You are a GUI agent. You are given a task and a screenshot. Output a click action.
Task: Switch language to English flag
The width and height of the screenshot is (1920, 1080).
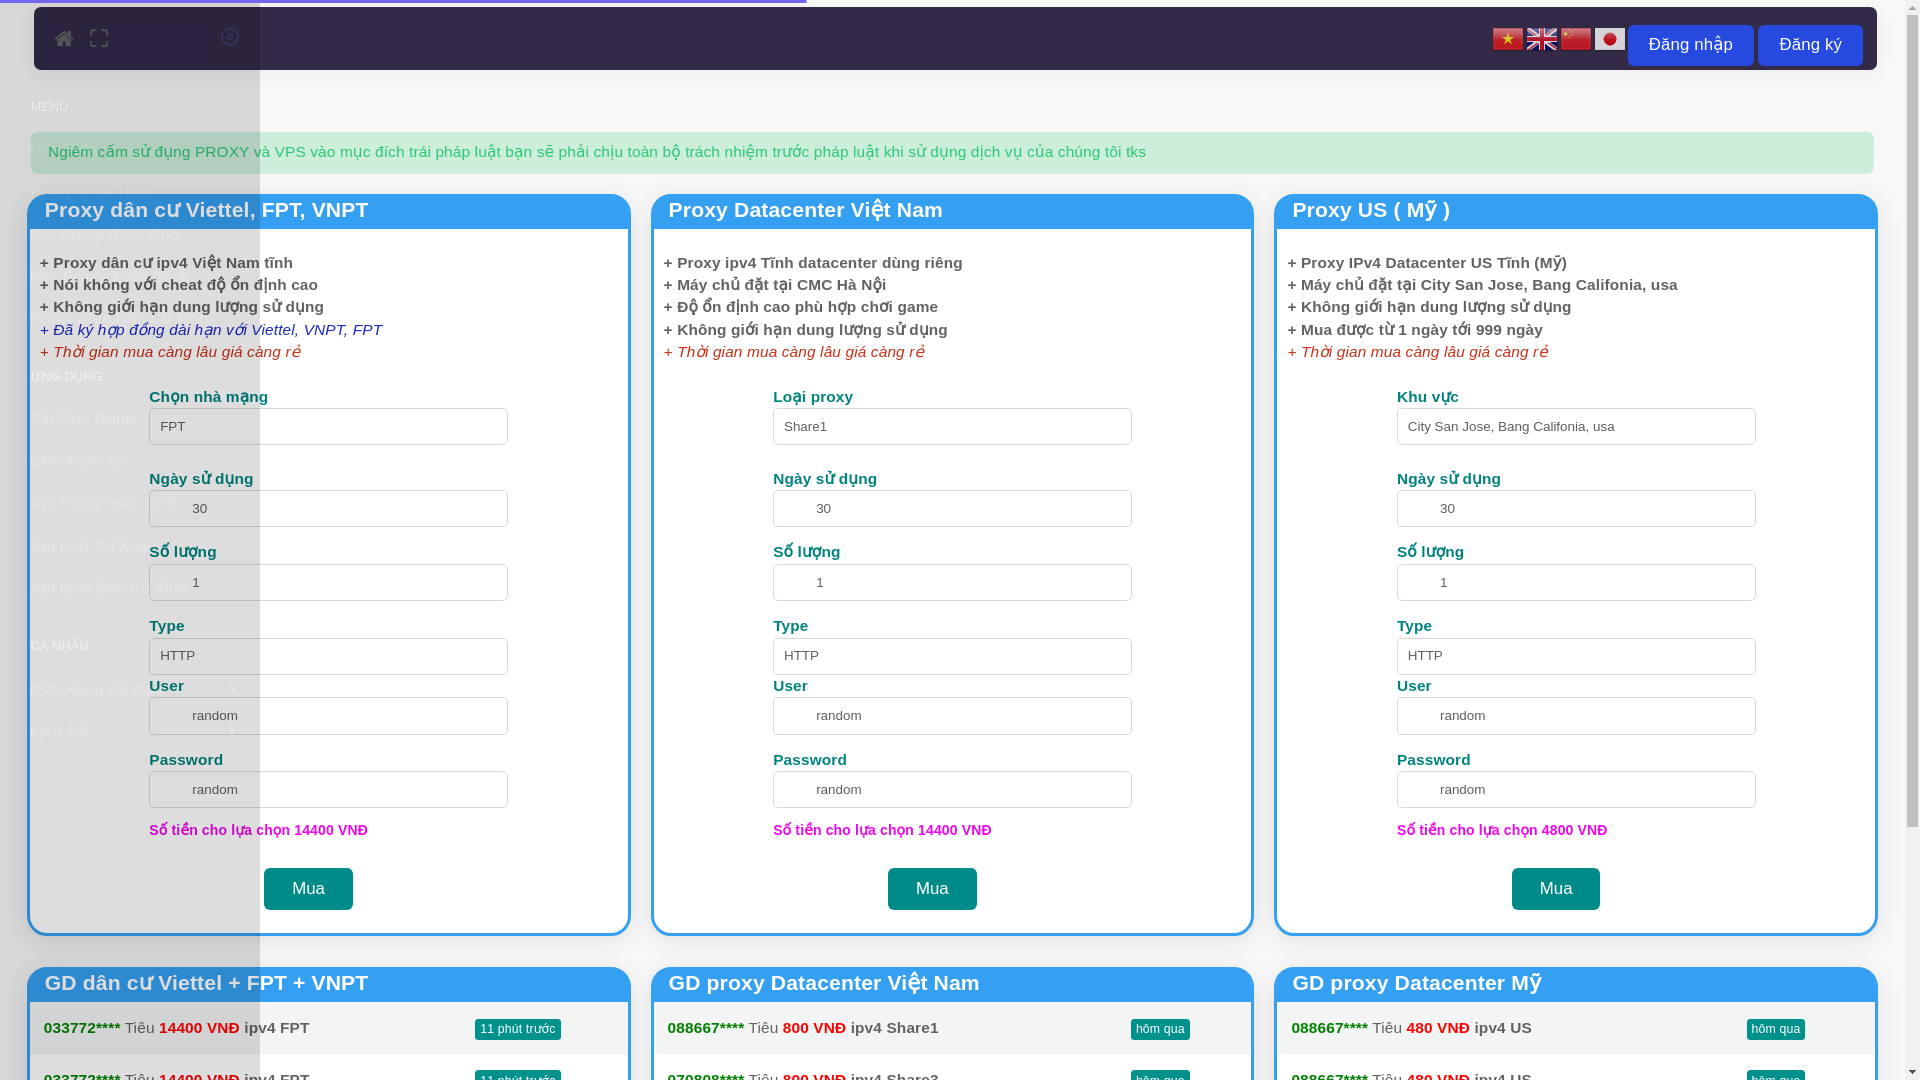1542,39
